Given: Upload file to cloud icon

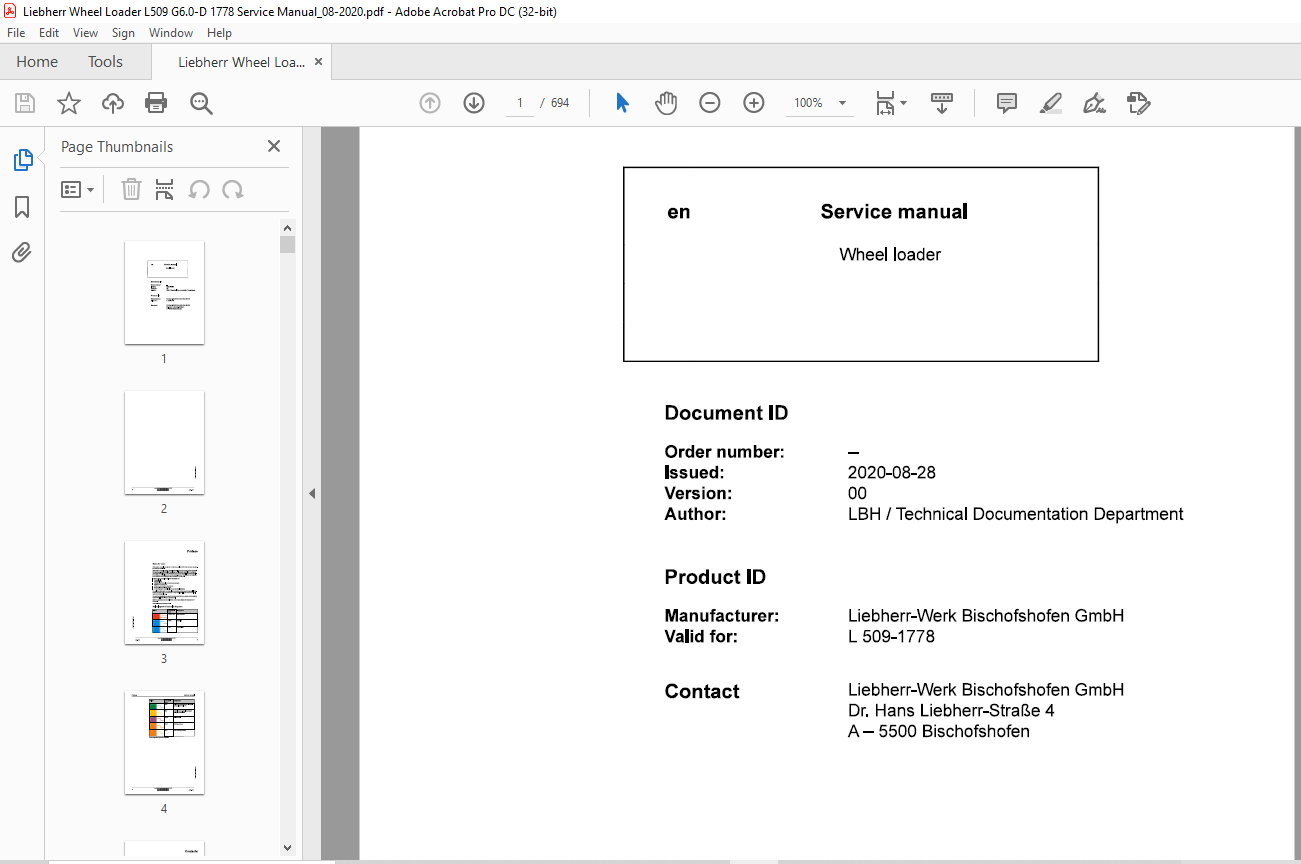Looking at the screenshot, I should coord(113,103).
